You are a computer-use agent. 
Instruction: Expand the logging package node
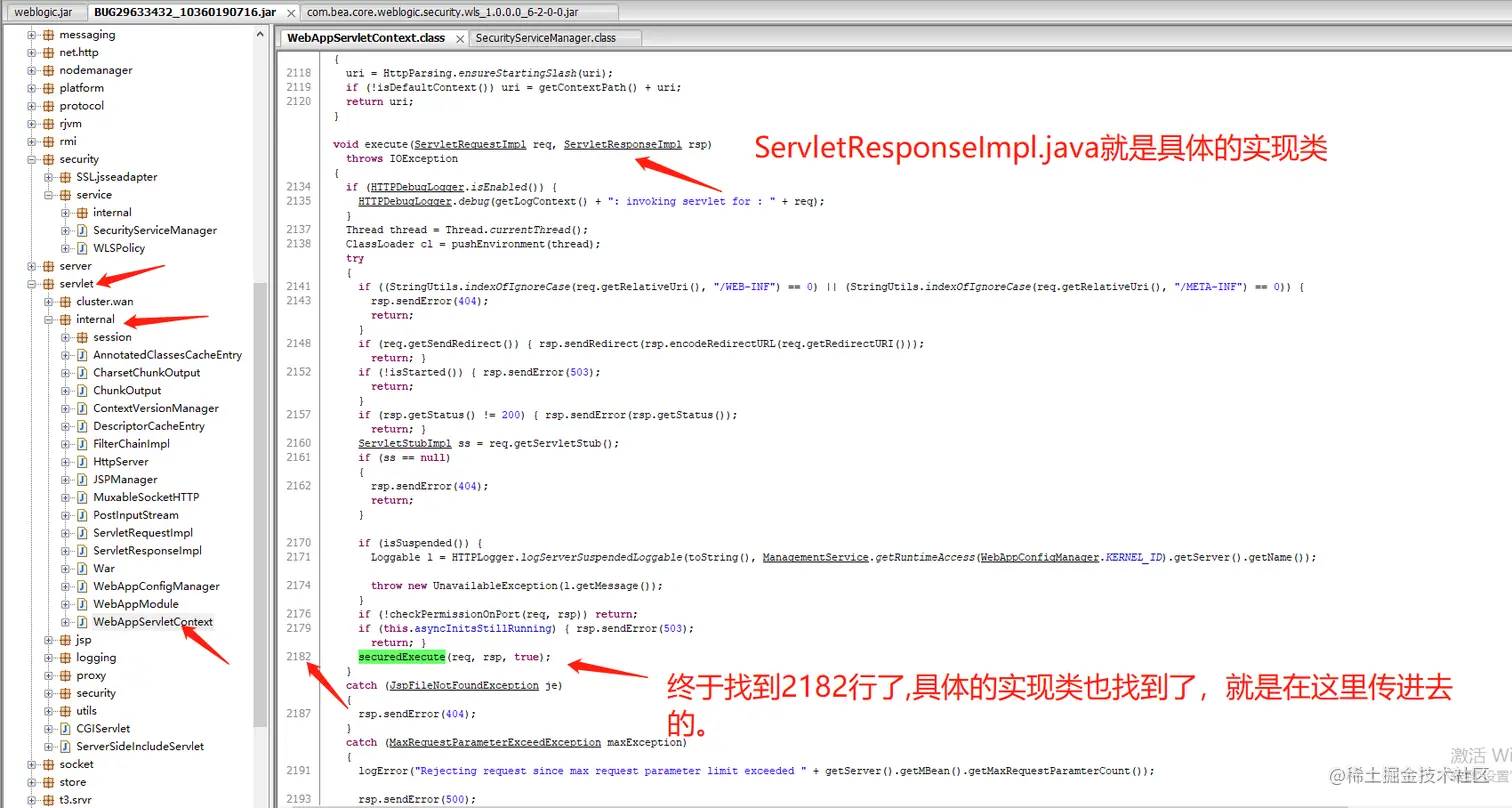click(48, 657)
